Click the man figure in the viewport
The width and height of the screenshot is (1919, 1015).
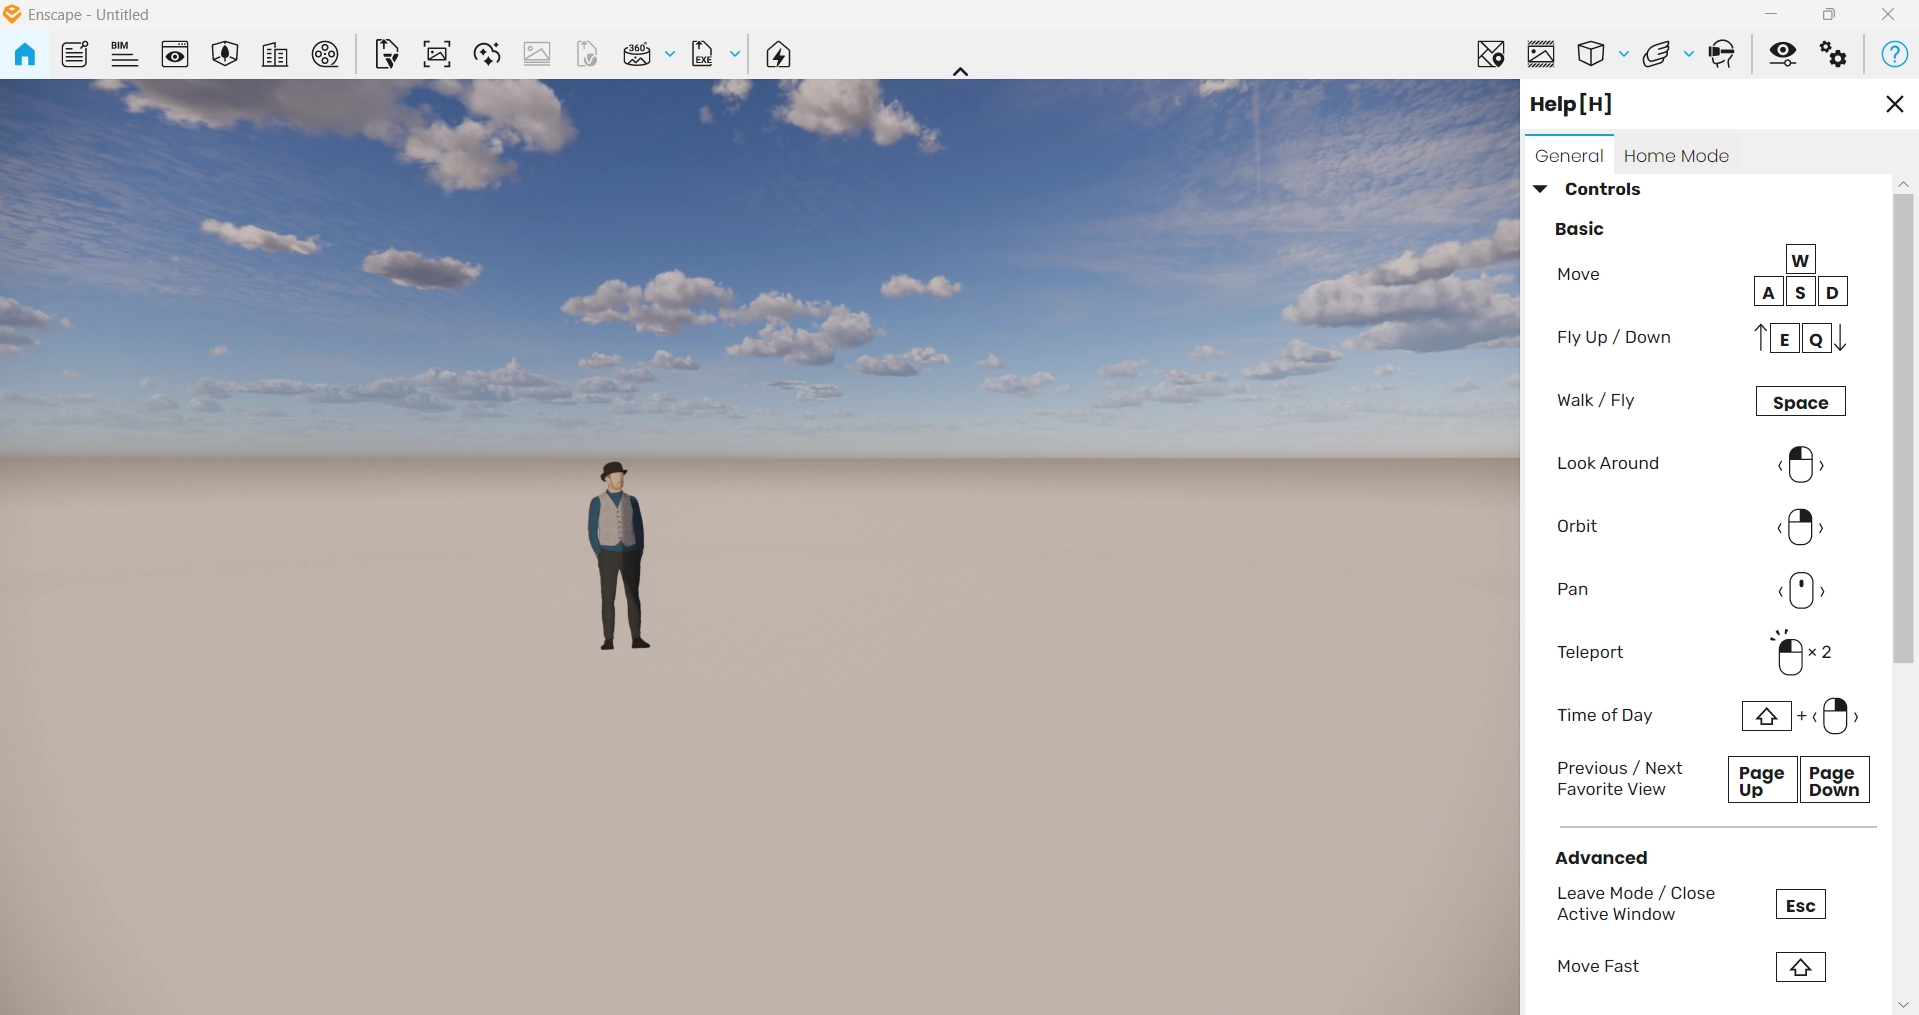[619, 555]
